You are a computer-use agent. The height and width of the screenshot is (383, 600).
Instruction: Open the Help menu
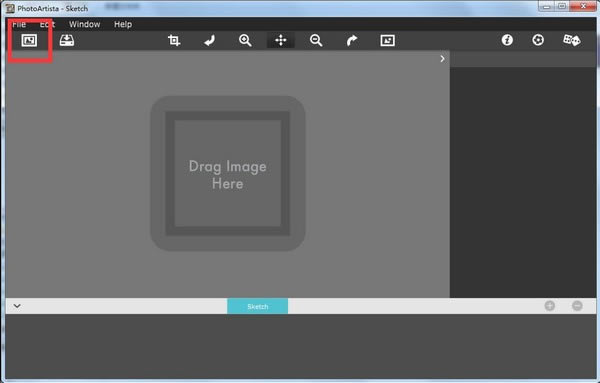point(123,24)
